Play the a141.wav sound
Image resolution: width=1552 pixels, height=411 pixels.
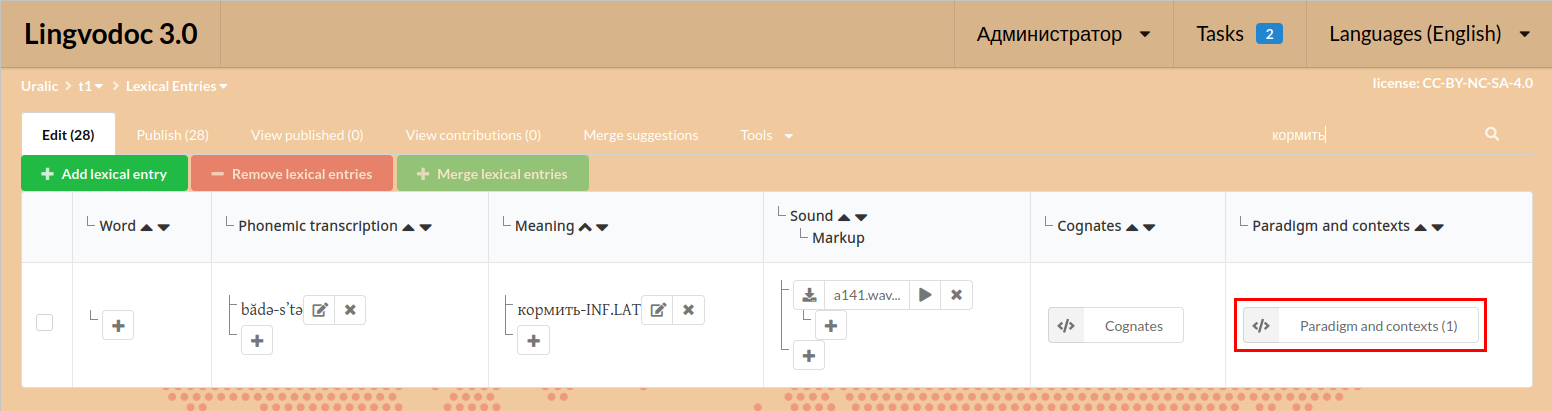coord(925,295)
